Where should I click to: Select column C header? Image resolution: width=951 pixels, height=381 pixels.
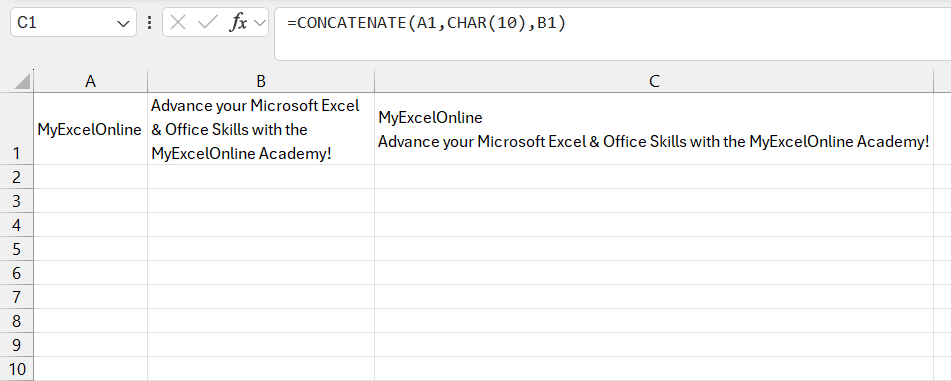coord(654,81)
